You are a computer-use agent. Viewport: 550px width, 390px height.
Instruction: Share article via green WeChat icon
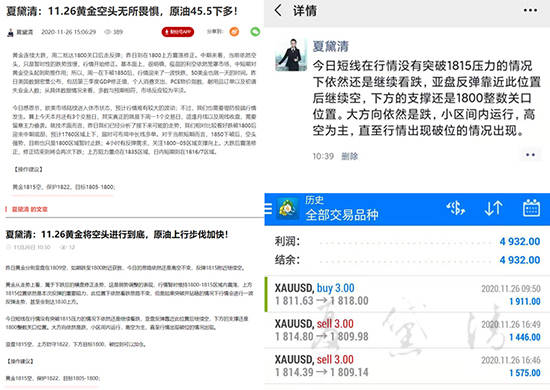click(x=255, y=32)
